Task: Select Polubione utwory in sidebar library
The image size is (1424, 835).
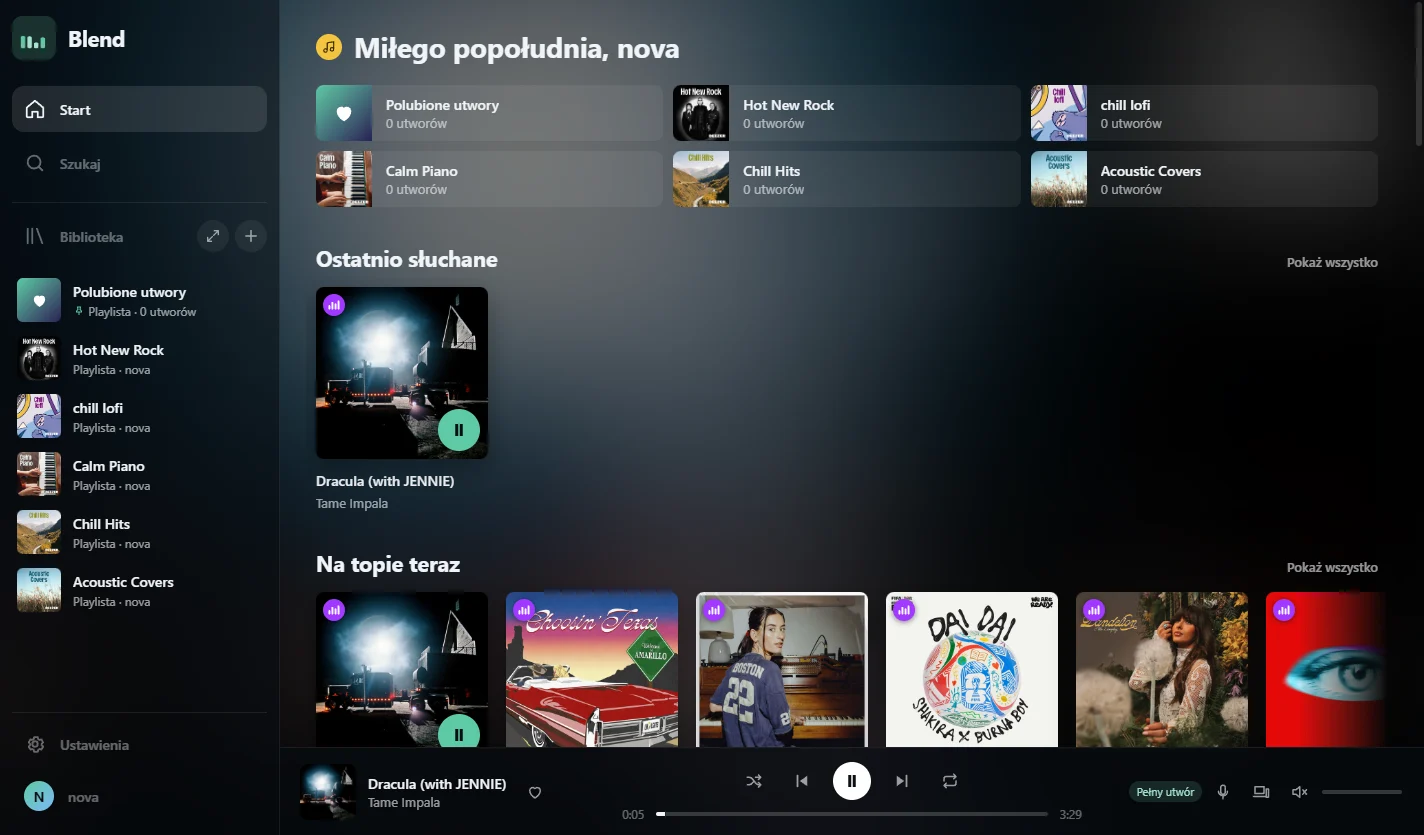Action: pyautogui.click(x=139, y=300)
